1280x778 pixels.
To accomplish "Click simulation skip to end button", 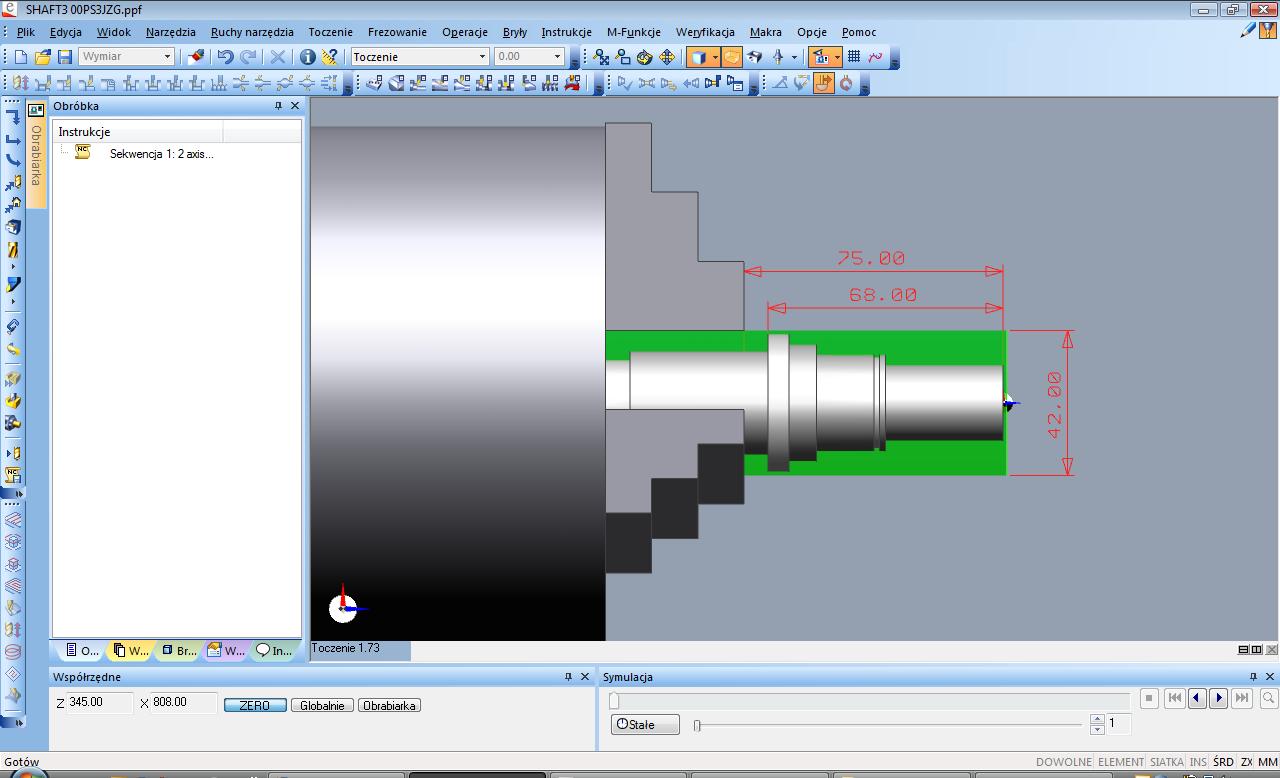I will 1242,699.
